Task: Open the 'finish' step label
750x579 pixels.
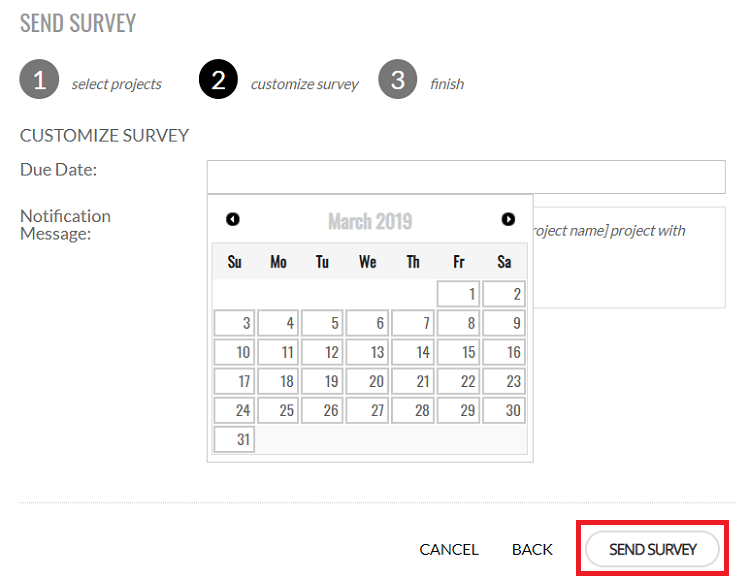Action: click(447, 84)
